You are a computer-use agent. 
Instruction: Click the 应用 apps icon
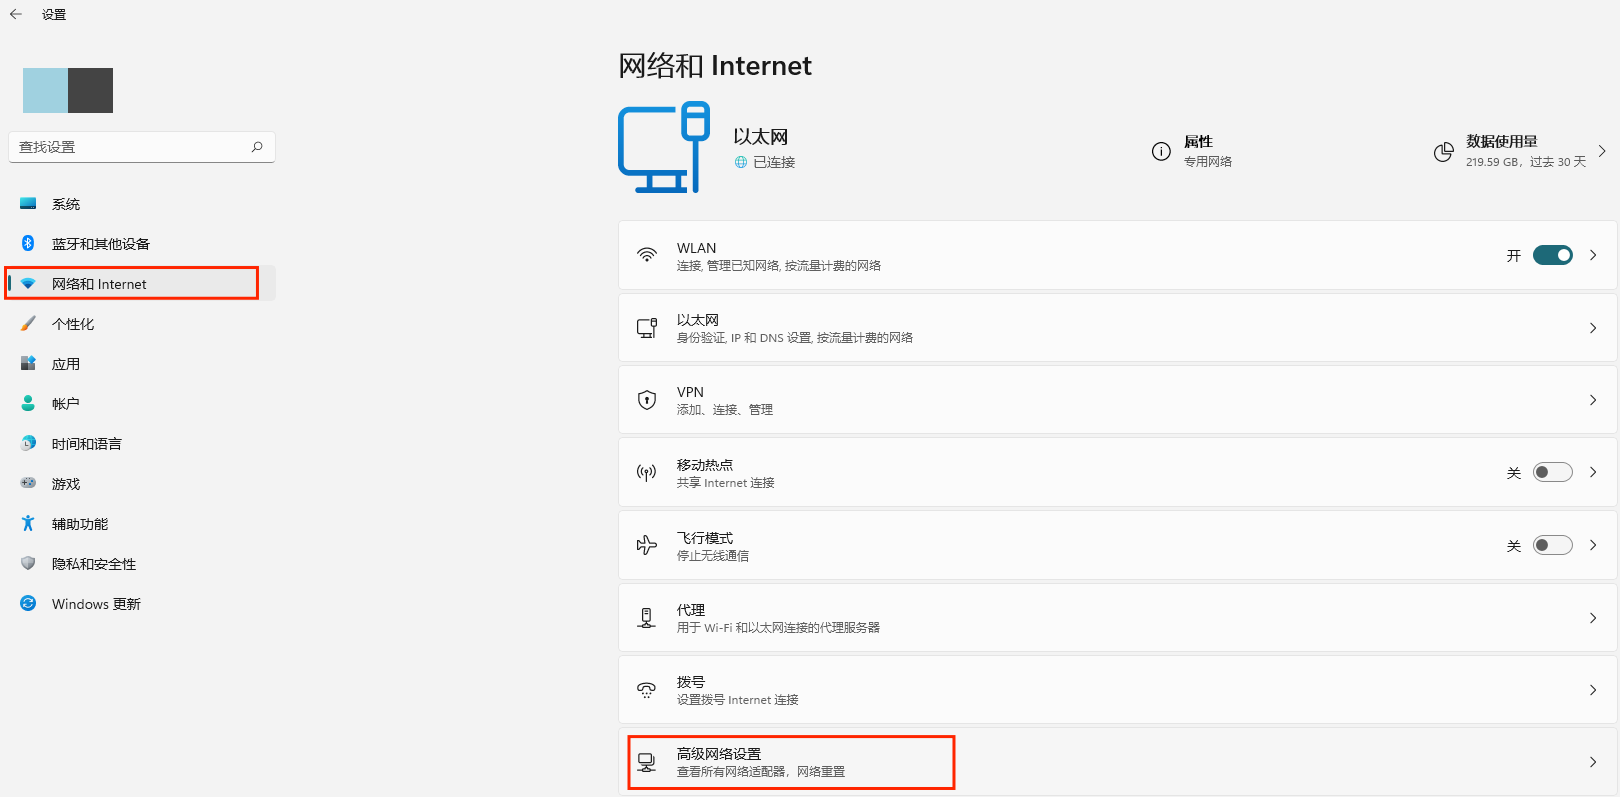point(28,363)
